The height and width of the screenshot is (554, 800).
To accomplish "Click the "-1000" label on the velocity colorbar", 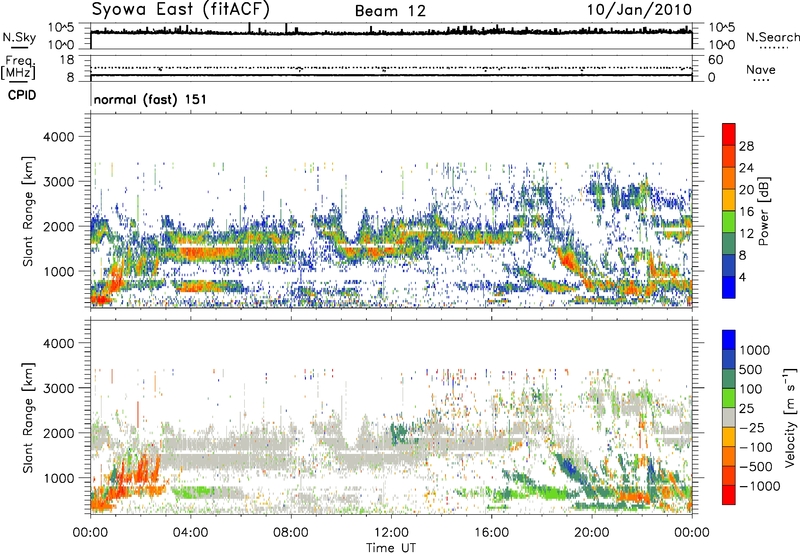I will (x=760, y=486).
